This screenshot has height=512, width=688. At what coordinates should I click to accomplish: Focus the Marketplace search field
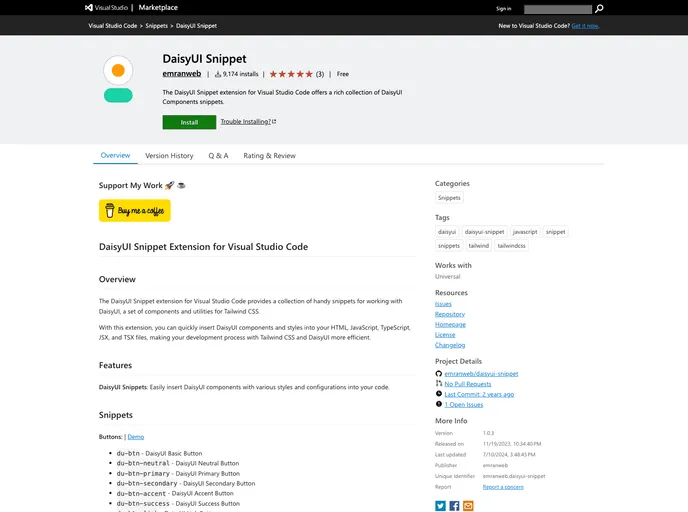pyautogui.click(x=558, y=9)
